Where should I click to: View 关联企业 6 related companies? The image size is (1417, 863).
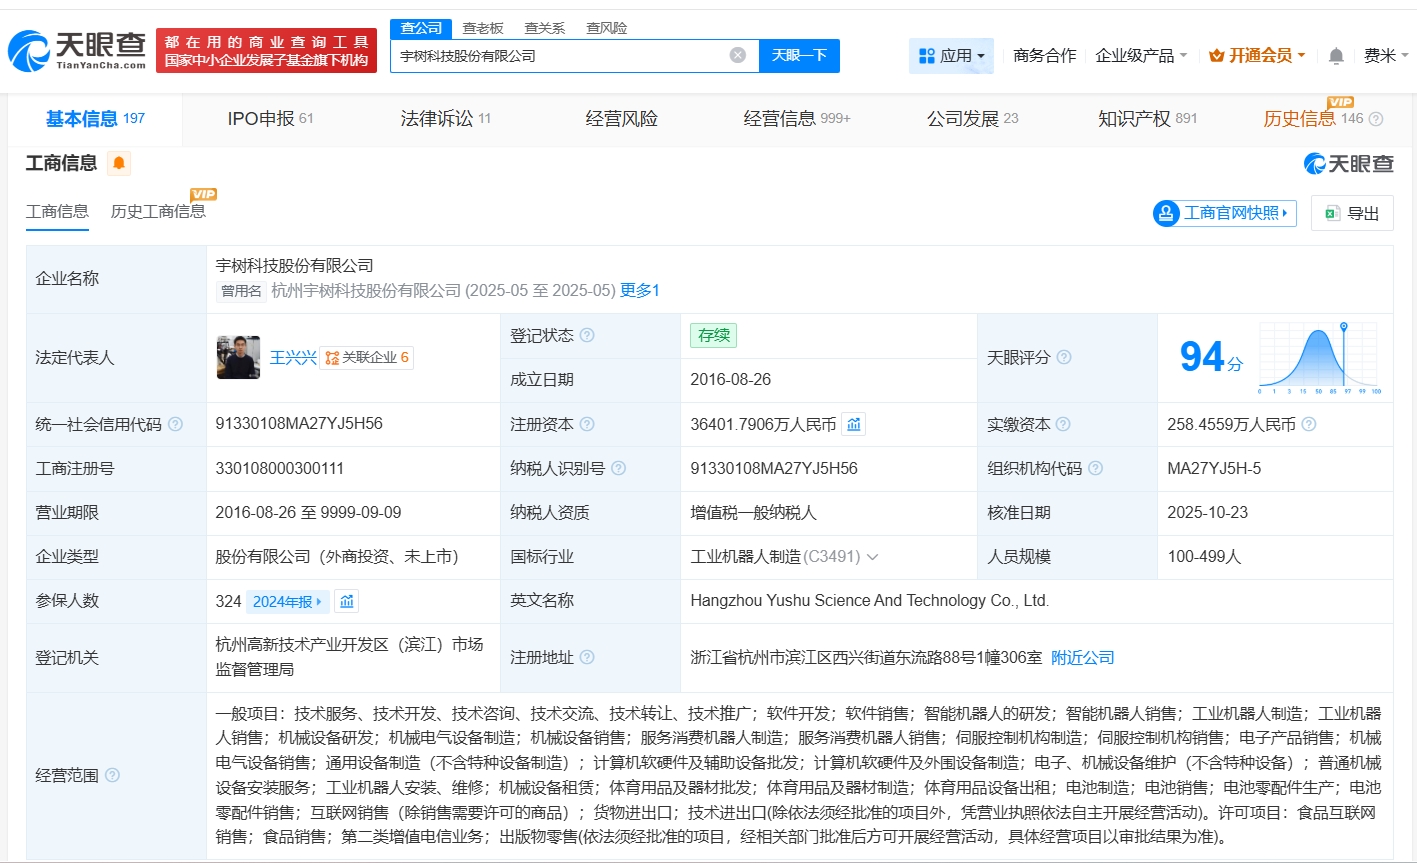[367, 357]
